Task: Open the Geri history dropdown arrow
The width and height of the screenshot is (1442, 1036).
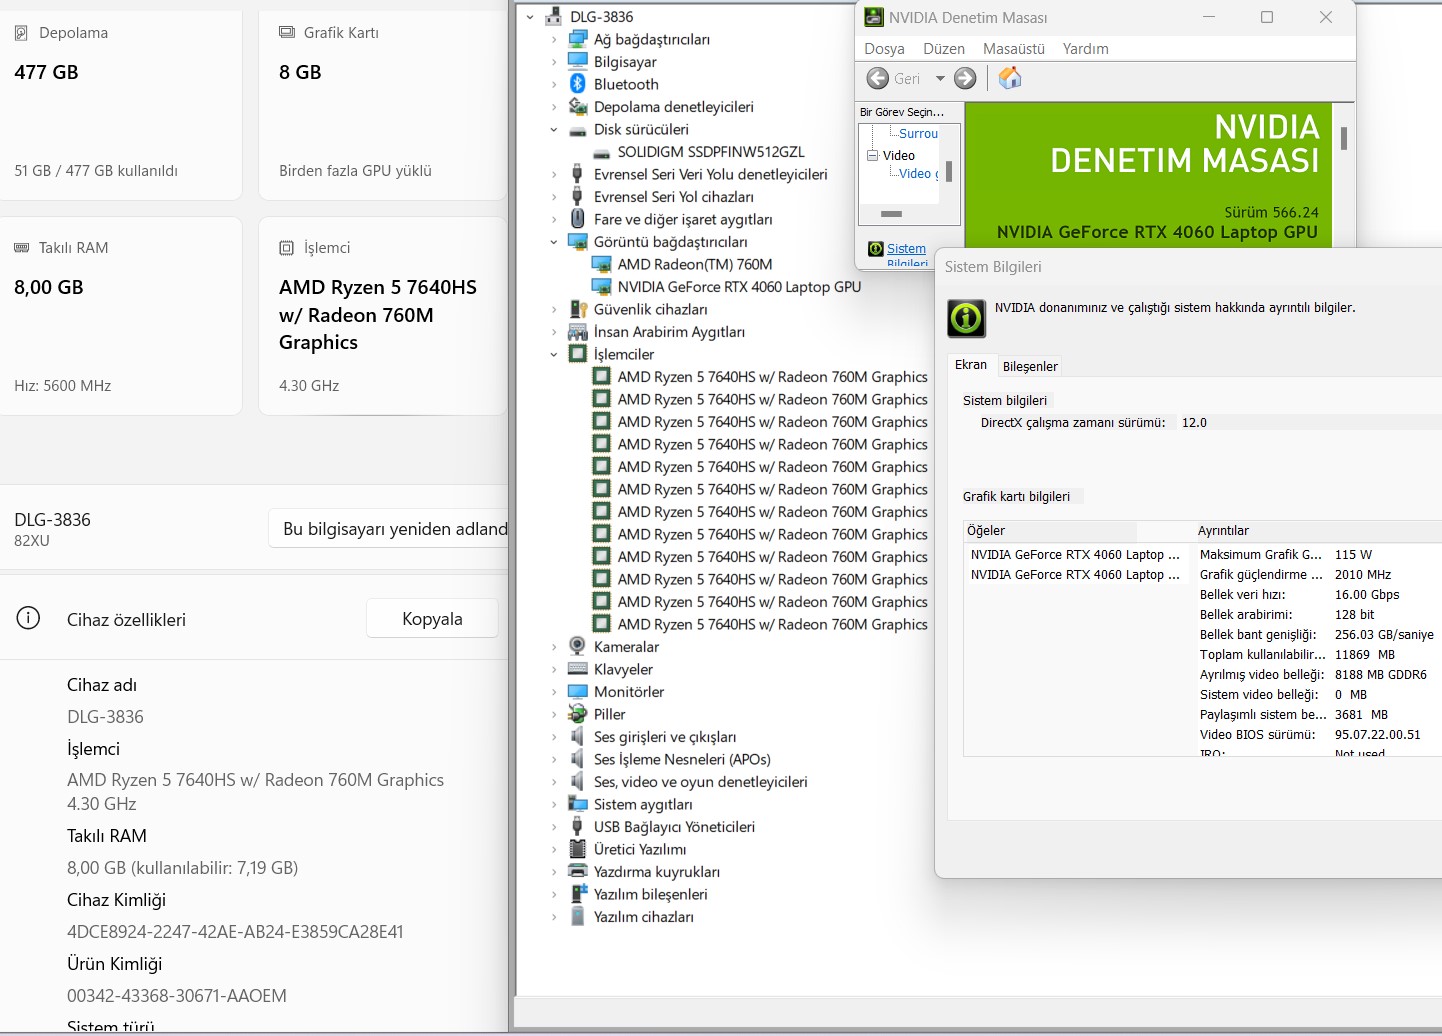Action: pyautogui.click(x=940, y=78)
